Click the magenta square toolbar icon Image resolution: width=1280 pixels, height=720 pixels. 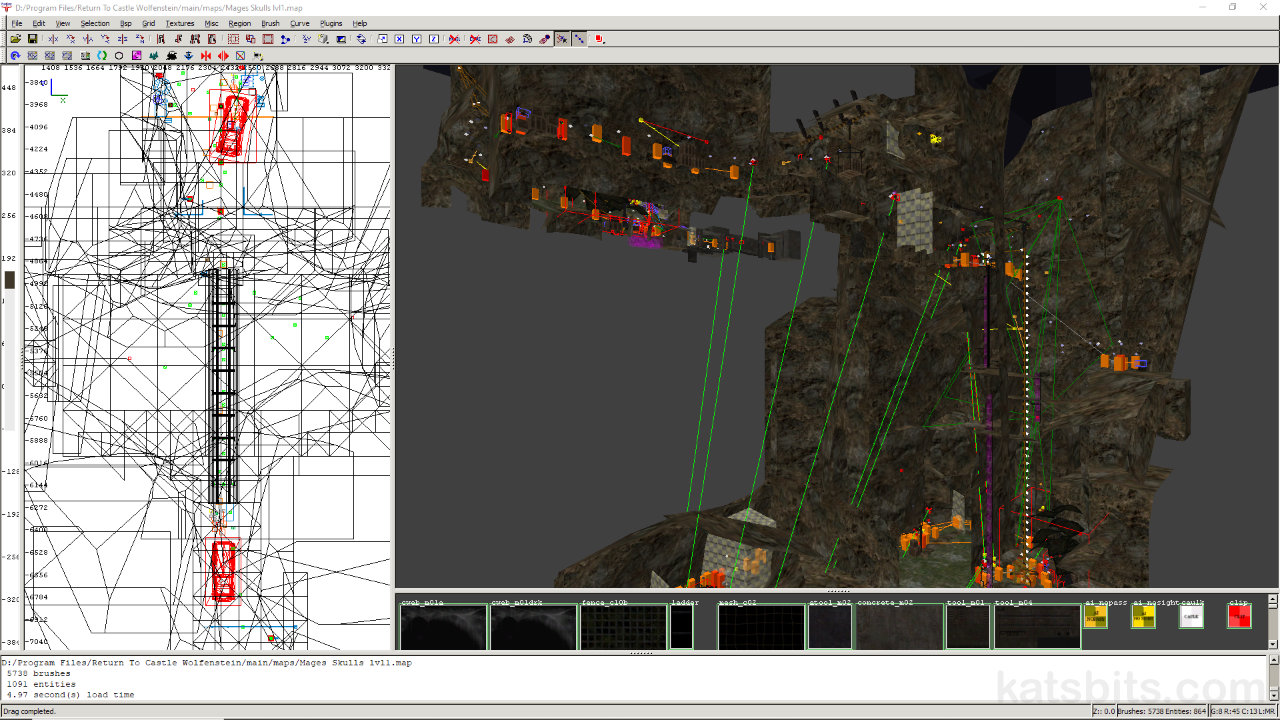[x=136, y=55]
